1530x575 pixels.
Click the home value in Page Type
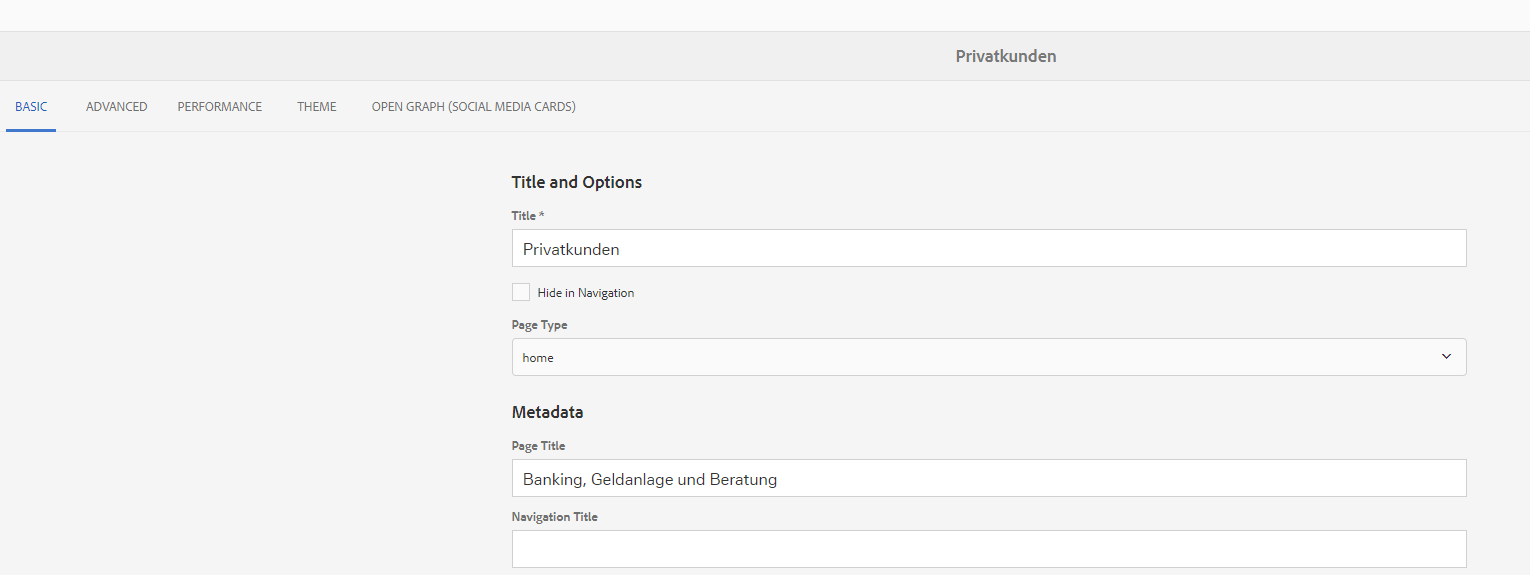point(538,358)
